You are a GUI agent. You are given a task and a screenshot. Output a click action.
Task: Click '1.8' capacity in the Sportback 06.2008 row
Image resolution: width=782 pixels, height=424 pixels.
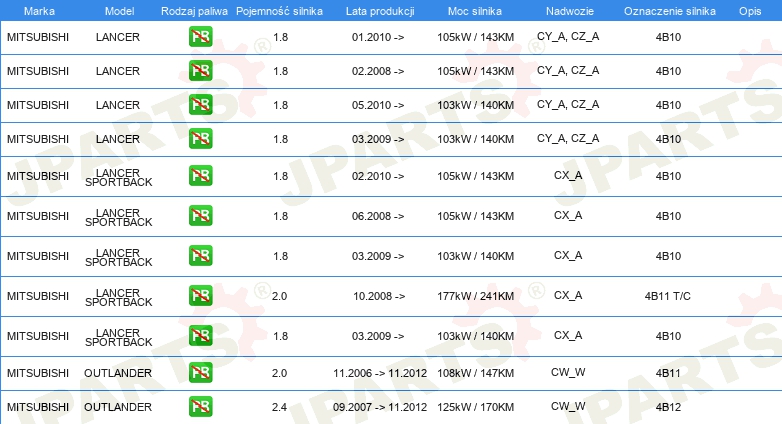tap(281, 216)
